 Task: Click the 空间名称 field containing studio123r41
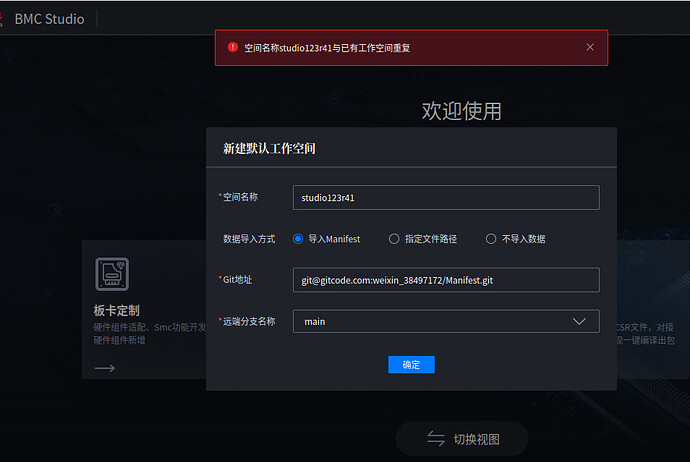pos(445,198)
